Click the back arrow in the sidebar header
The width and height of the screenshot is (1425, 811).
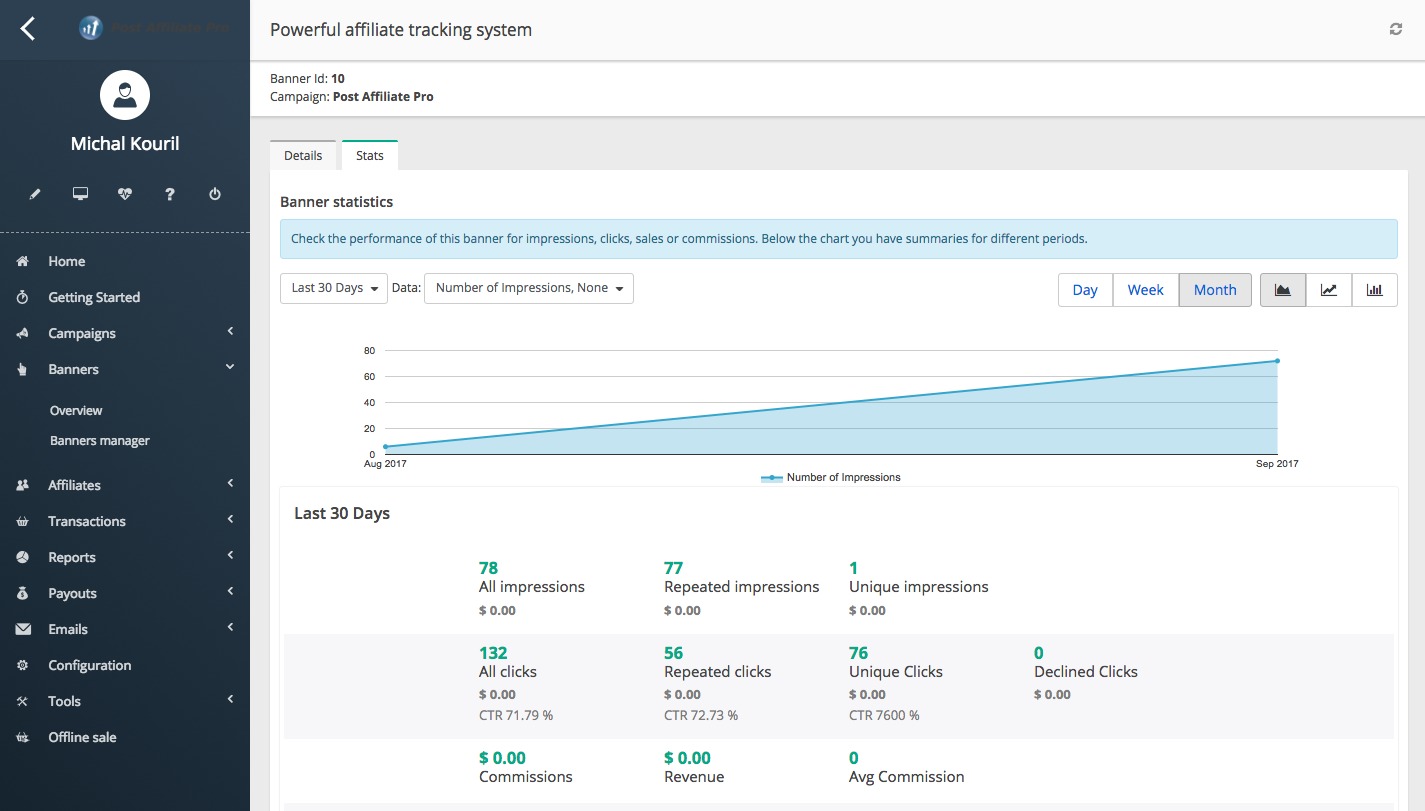(28, 29)
